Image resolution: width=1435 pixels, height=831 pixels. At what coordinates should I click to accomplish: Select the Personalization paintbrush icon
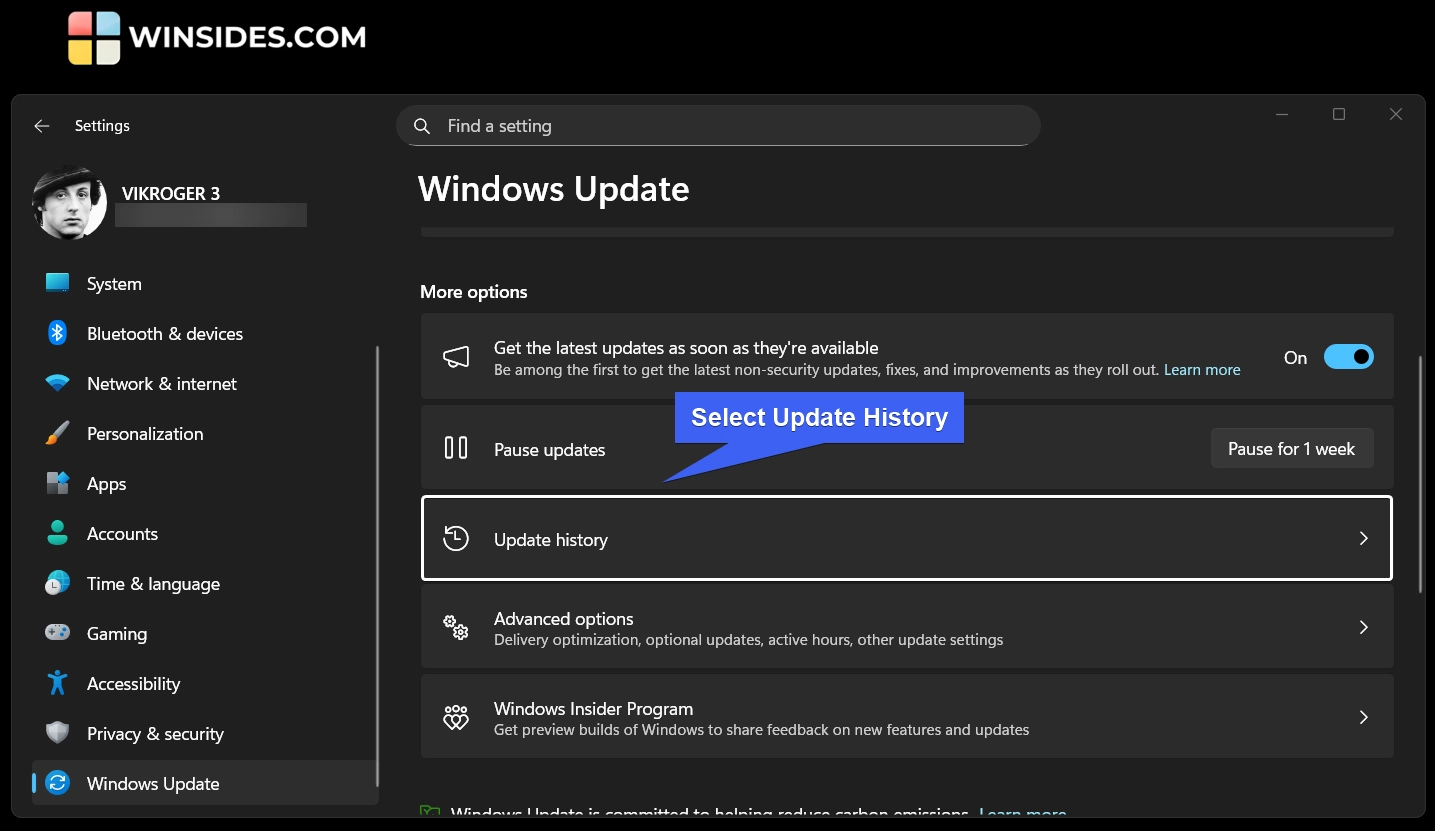coord(57,433)
